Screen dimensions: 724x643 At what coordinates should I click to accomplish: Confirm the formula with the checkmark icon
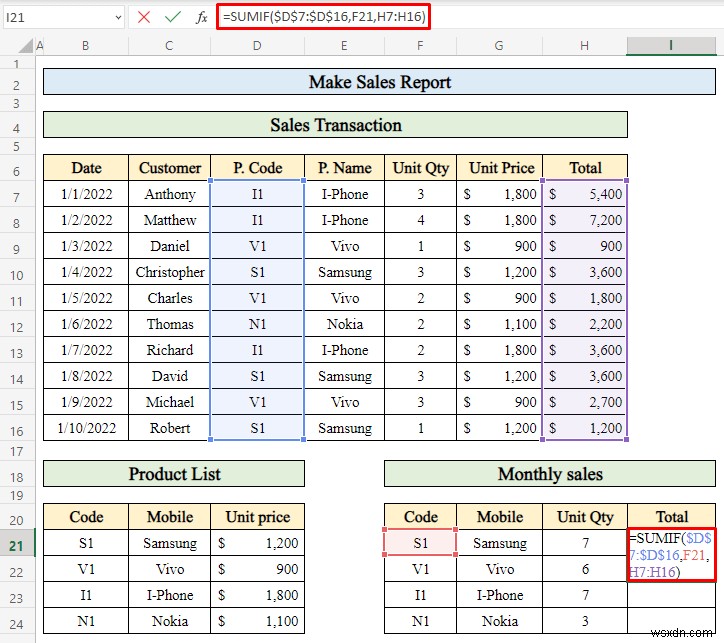(172, 18)
